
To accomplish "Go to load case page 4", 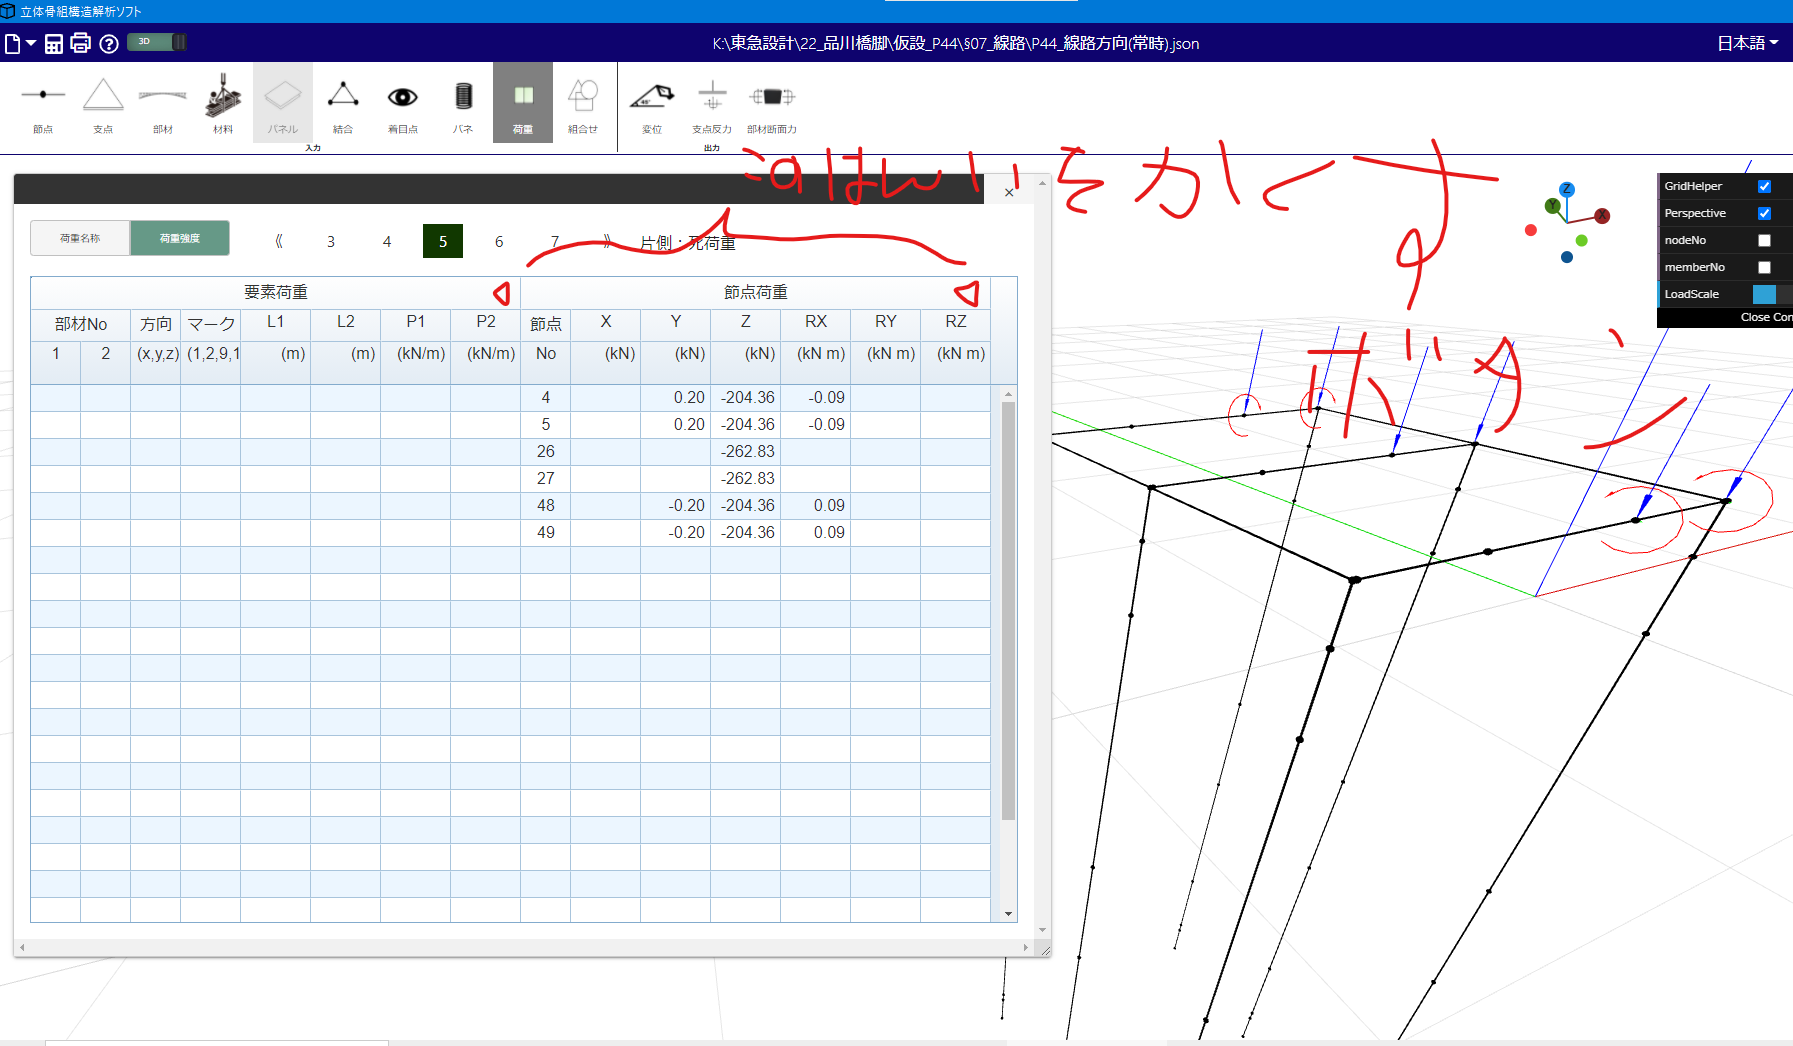I will pos(387,242).
